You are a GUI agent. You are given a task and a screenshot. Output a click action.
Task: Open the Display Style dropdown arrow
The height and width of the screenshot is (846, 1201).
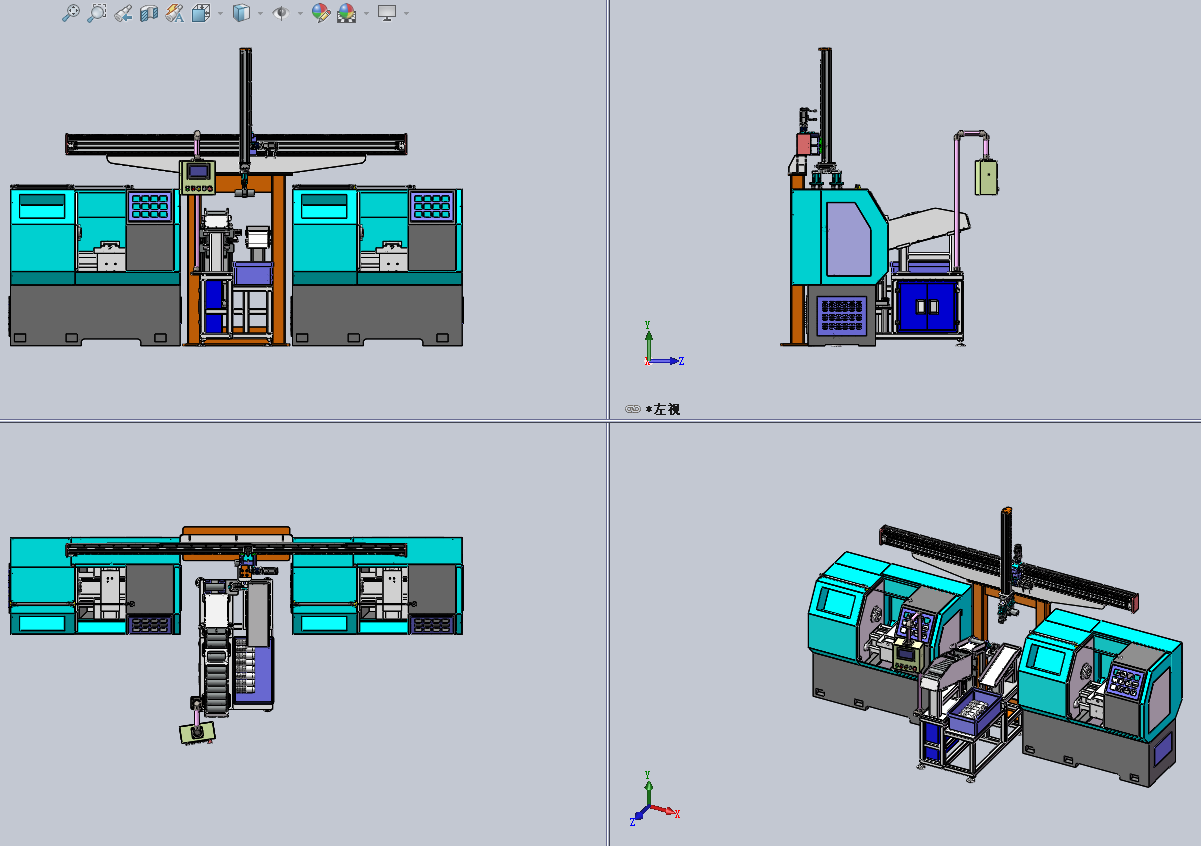(260, 13)
